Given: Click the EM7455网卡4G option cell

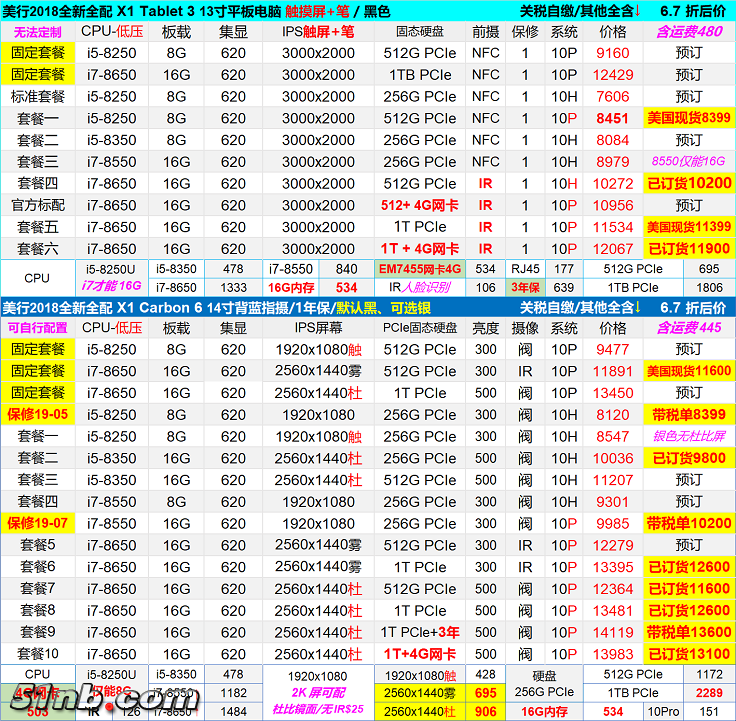Looking at the screenshot, I should point(419,269).
